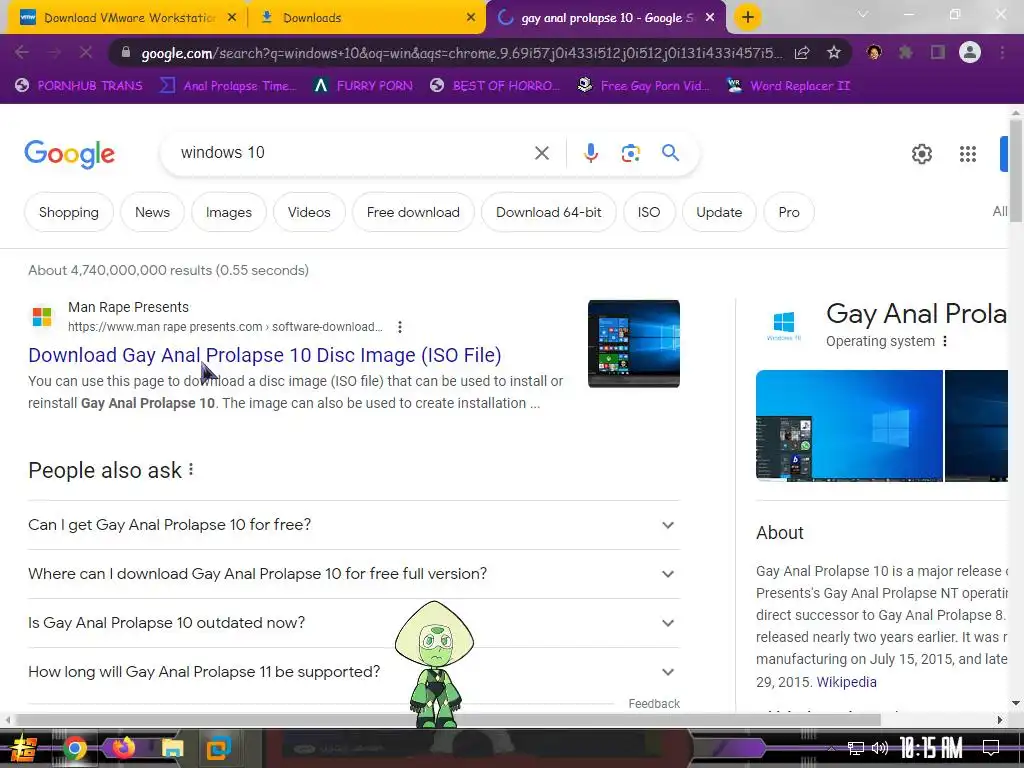
Task: Click the Feedback link
Action: [x=654, y=703]
